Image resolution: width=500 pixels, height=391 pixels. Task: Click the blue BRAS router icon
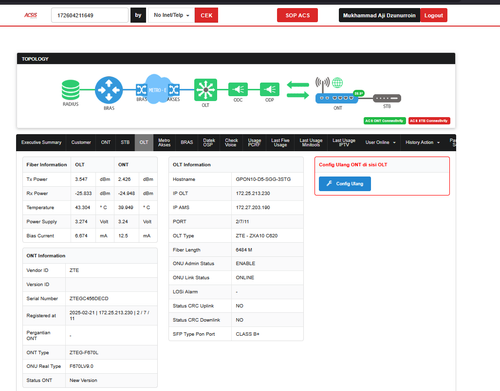click(x=109, y=90)
